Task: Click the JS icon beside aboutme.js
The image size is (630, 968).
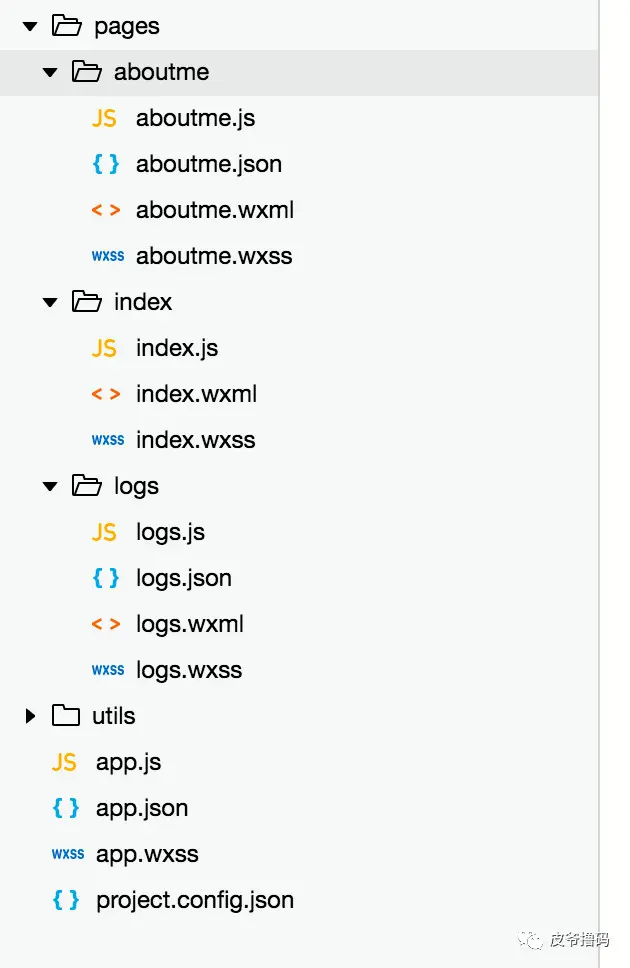Action: pyautogui.click(x=104, y=118)
